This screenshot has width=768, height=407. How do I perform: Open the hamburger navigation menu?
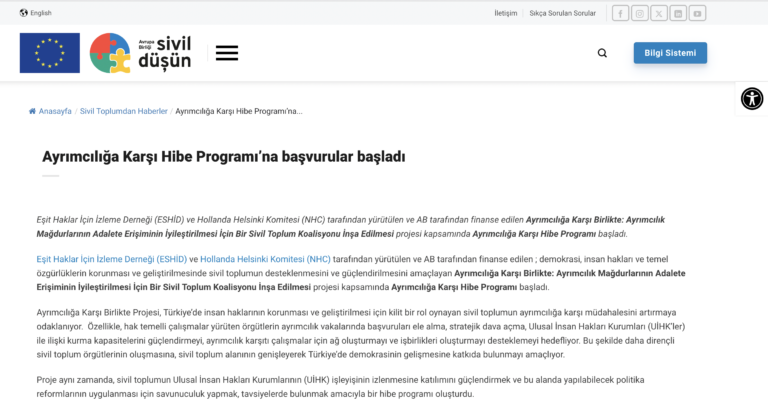tap(227, 53)
